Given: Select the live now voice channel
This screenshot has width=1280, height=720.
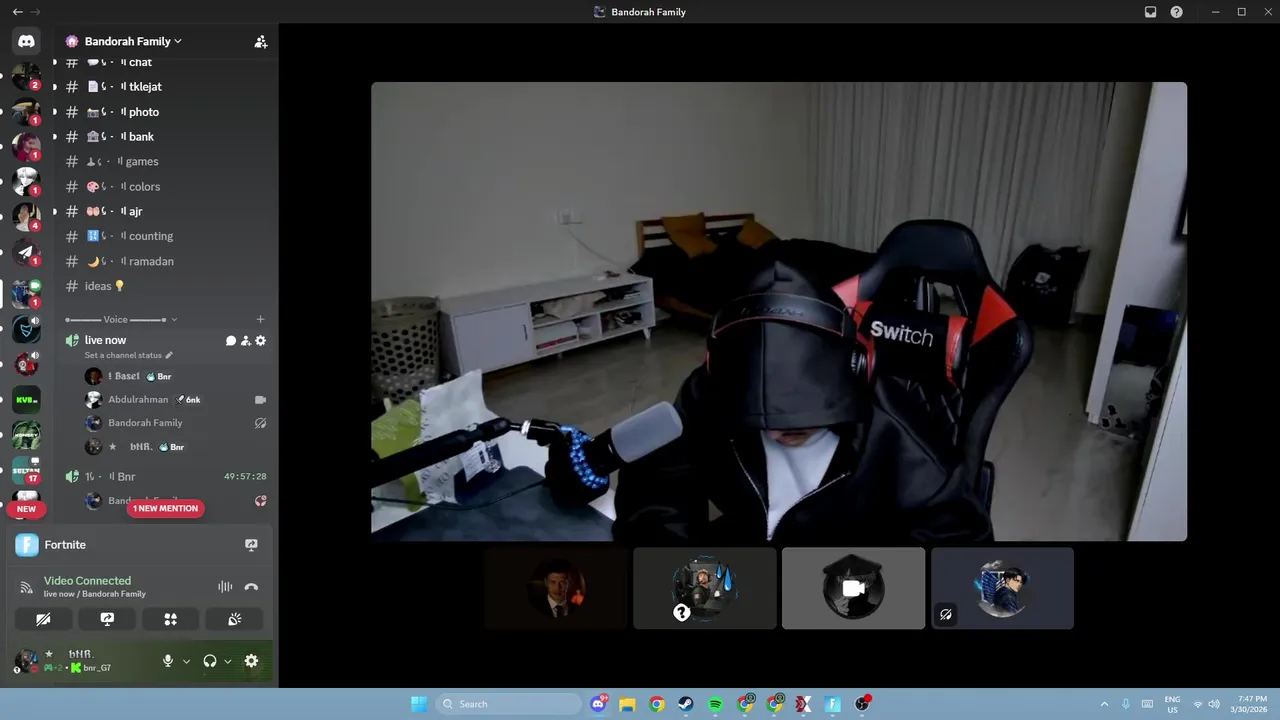Looking at the screenshot, I should 105,341.
